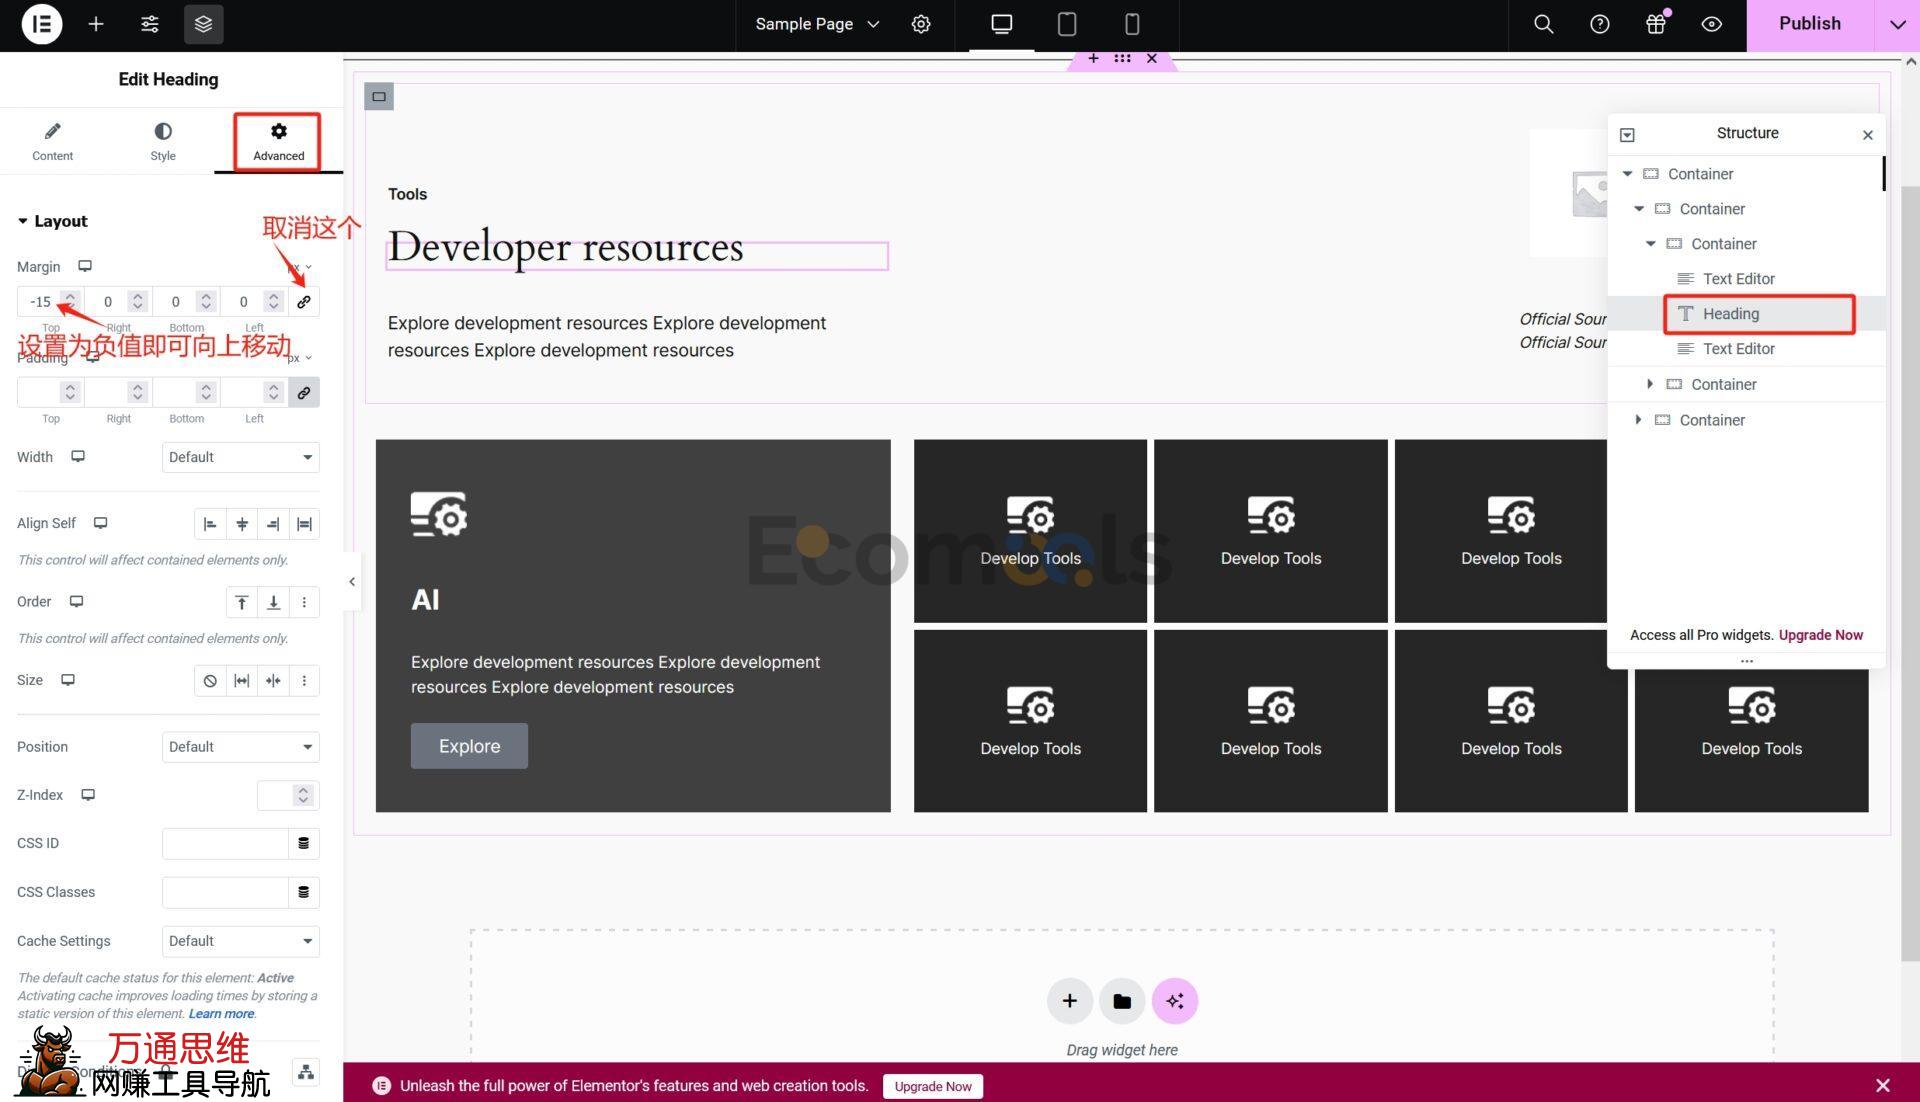Open Upgrade Now link in Structure
Viewport: 1920px width, 1102px height.
1820,635
